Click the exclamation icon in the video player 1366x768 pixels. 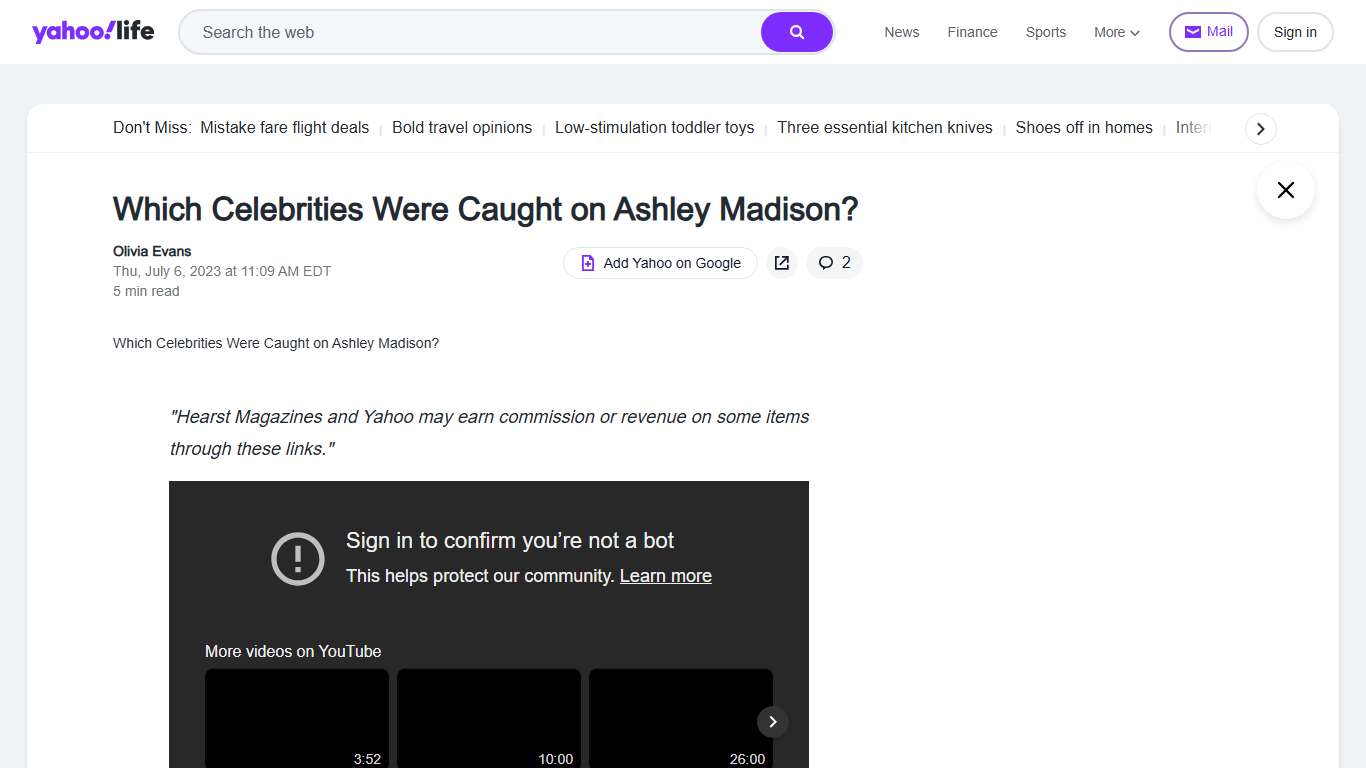coord(297,559)
